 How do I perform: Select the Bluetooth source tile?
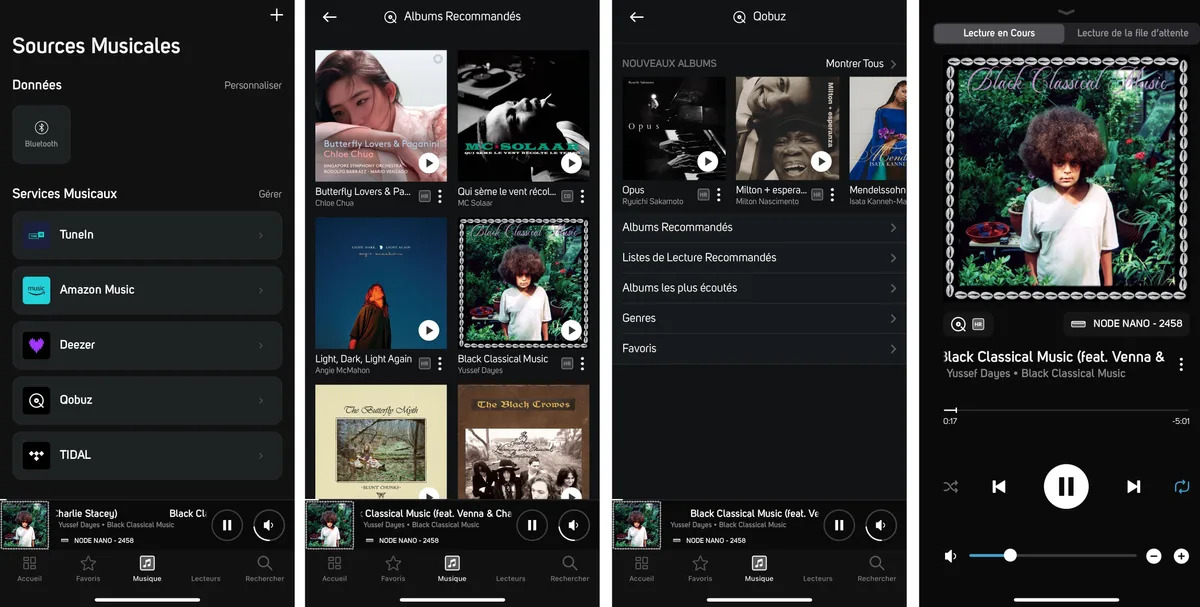41,134
